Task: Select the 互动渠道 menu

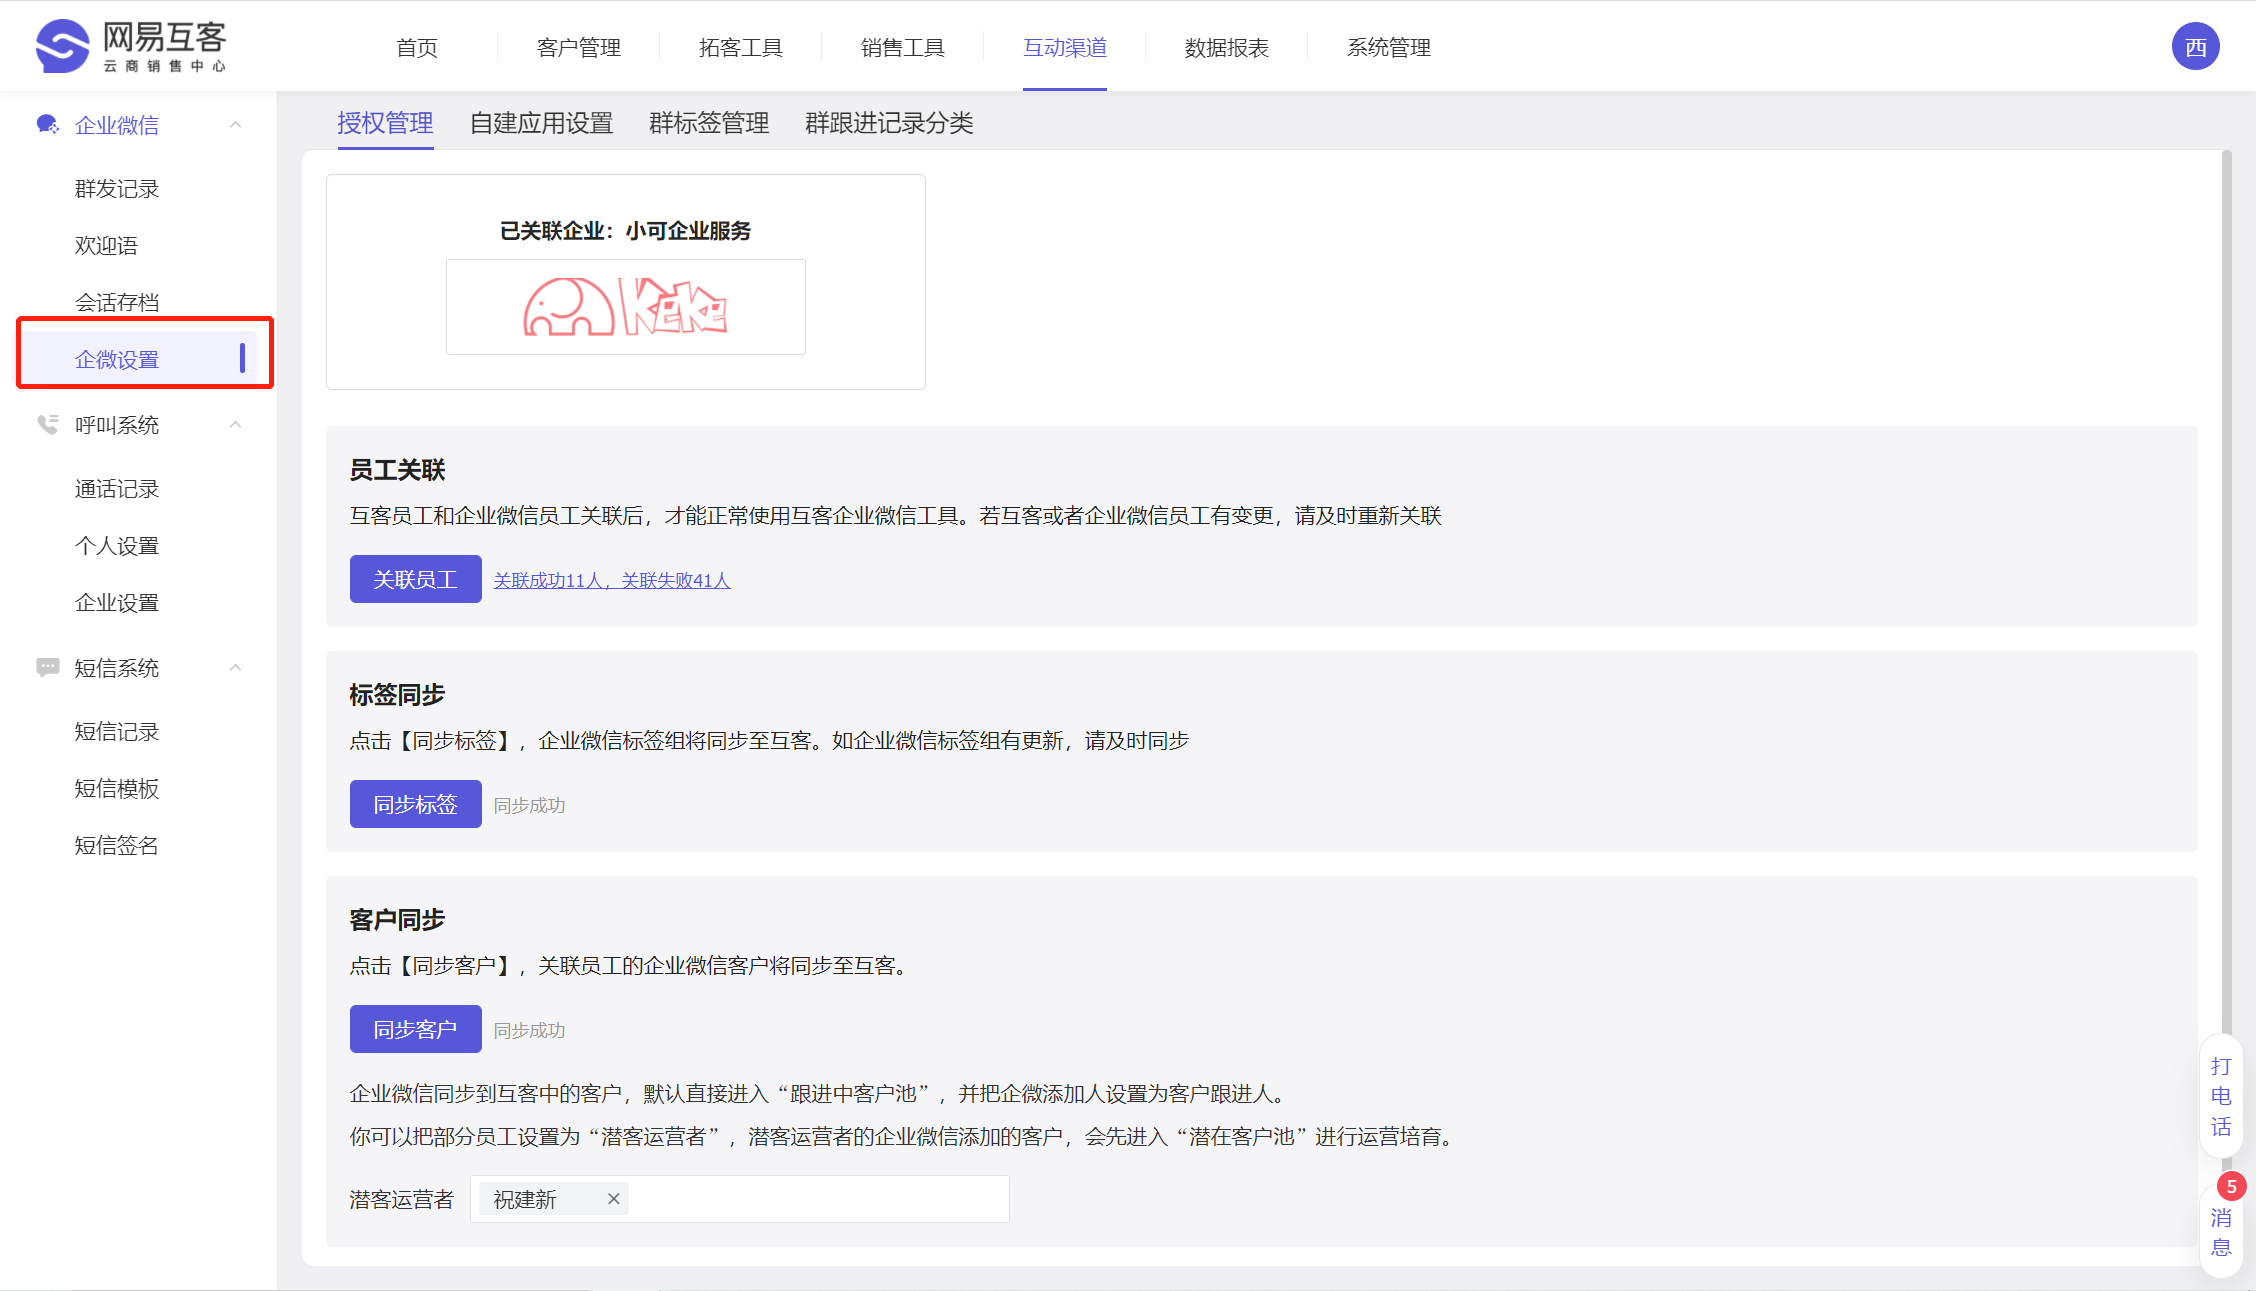Action: tap(1065, 47)
